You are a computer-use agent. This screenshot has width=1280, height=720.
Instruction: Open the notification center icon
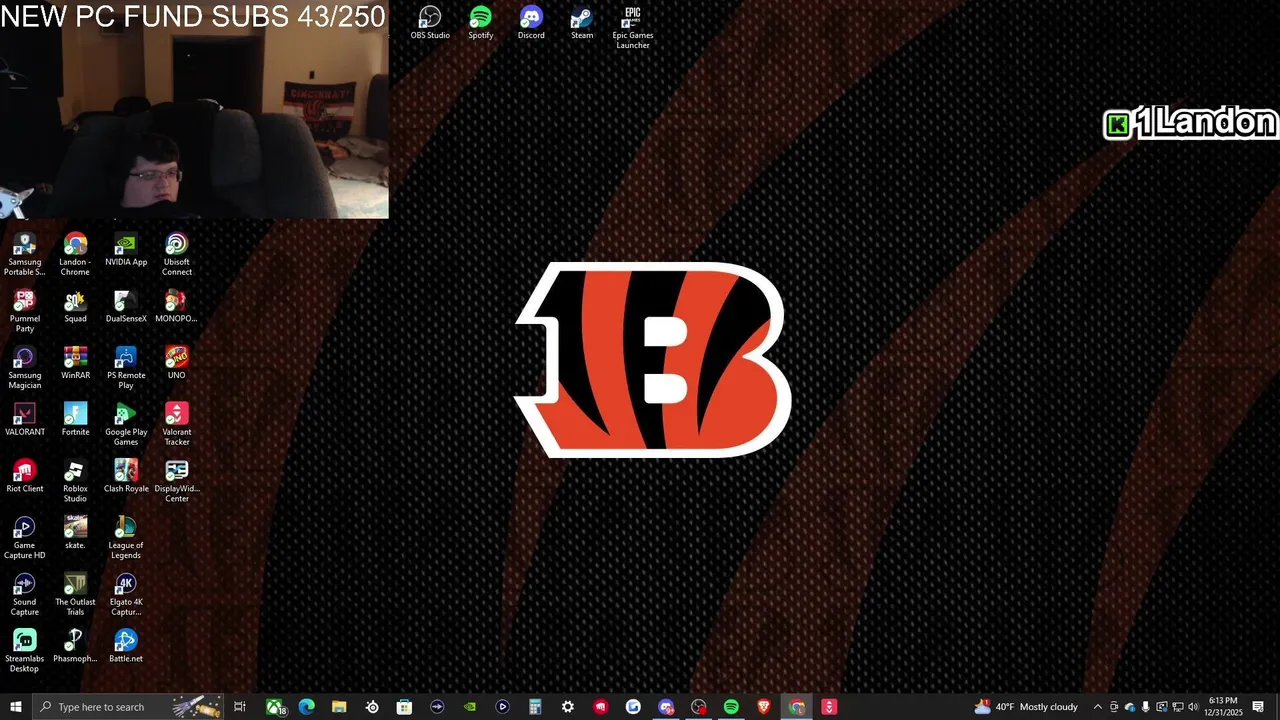(x=1258, y=707)
